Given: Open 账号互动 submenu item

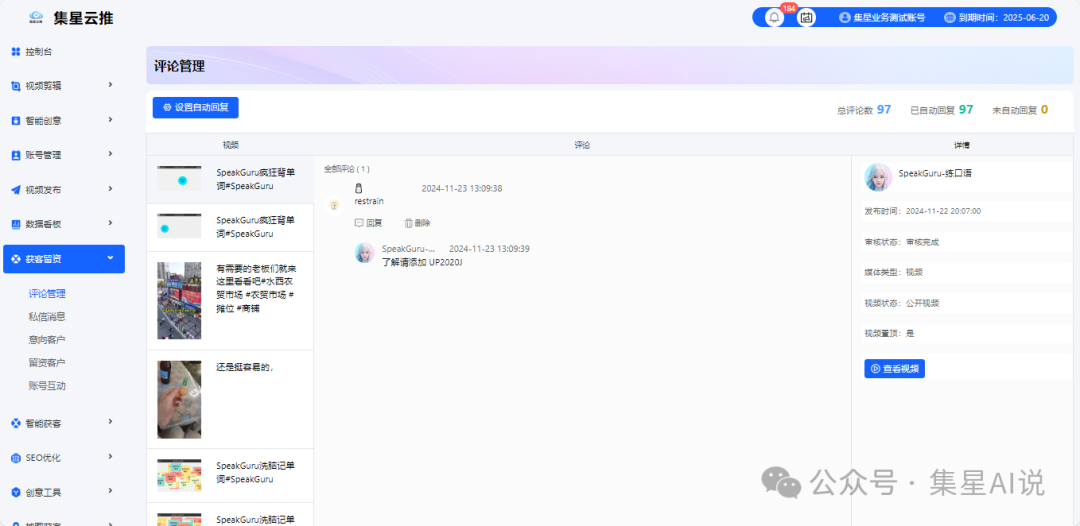Looking at the screenshot, I should point(47,386).
